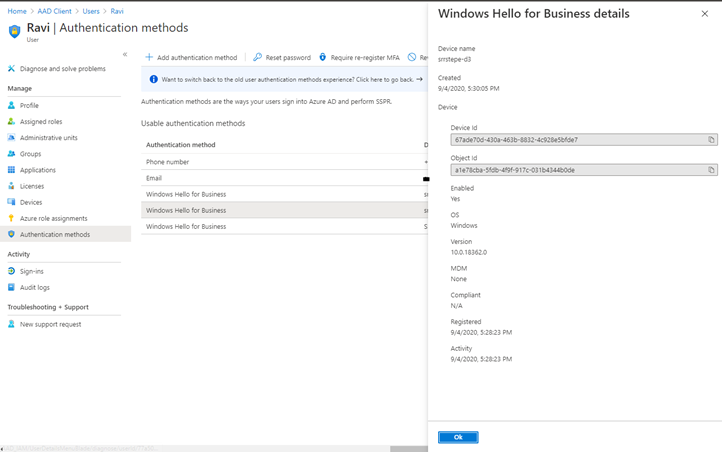Click the Administrative units icon
The image size is (722, 452).
12,138
